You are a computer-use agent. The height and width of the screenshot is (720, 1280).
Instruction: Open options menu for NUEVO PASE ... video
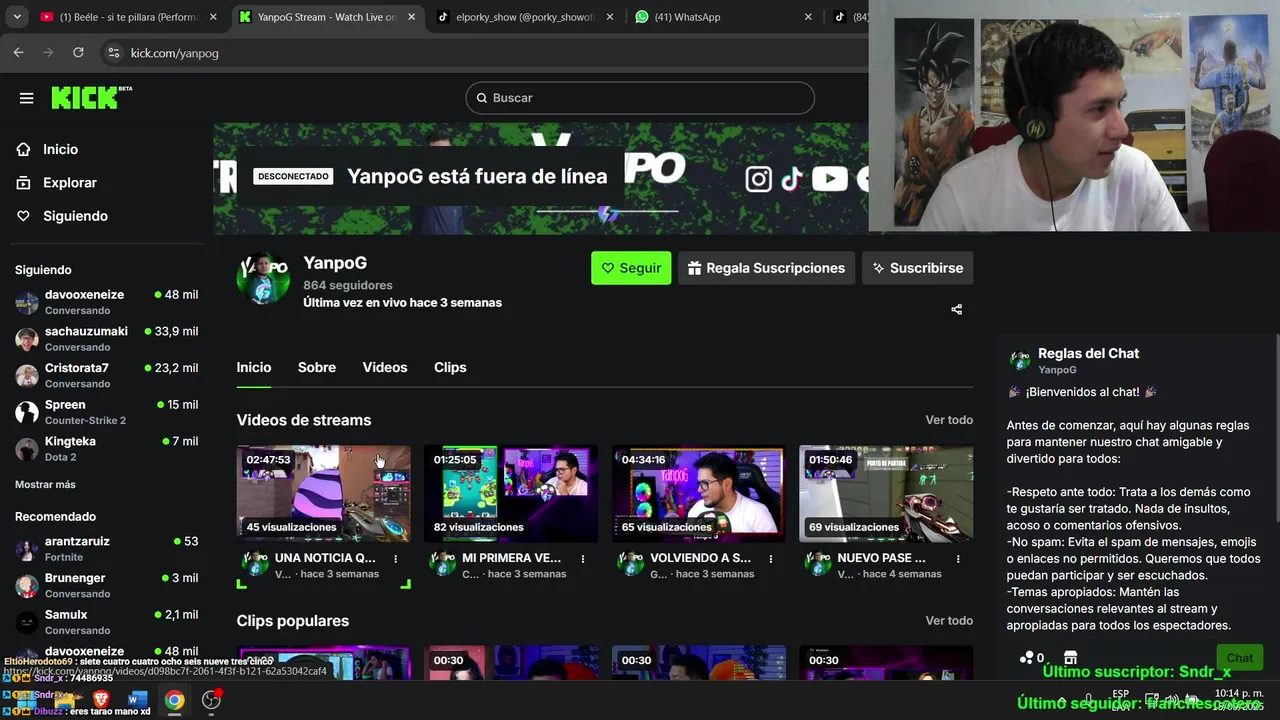[x=958, y=559]
